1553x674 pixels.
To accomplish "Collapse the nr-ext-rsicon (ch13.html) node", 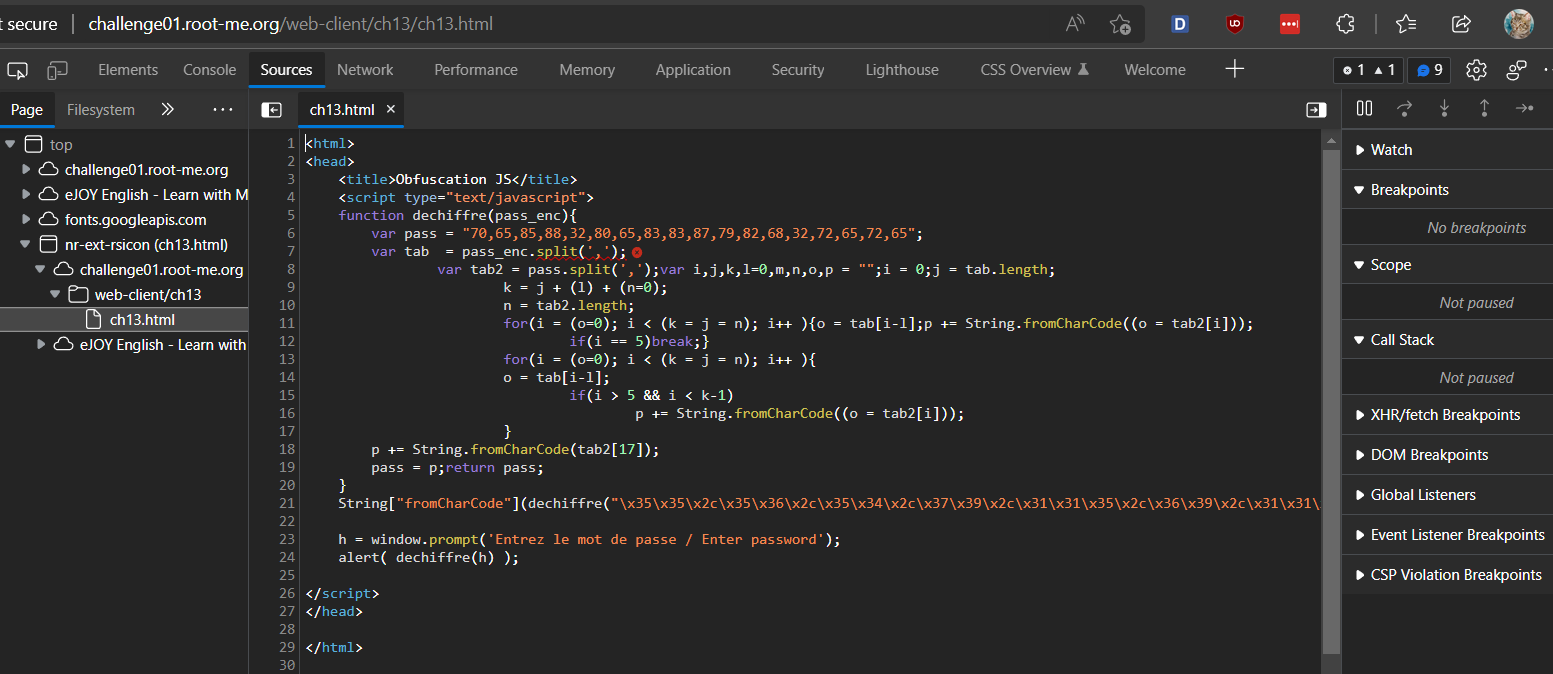I will (26, 244).
